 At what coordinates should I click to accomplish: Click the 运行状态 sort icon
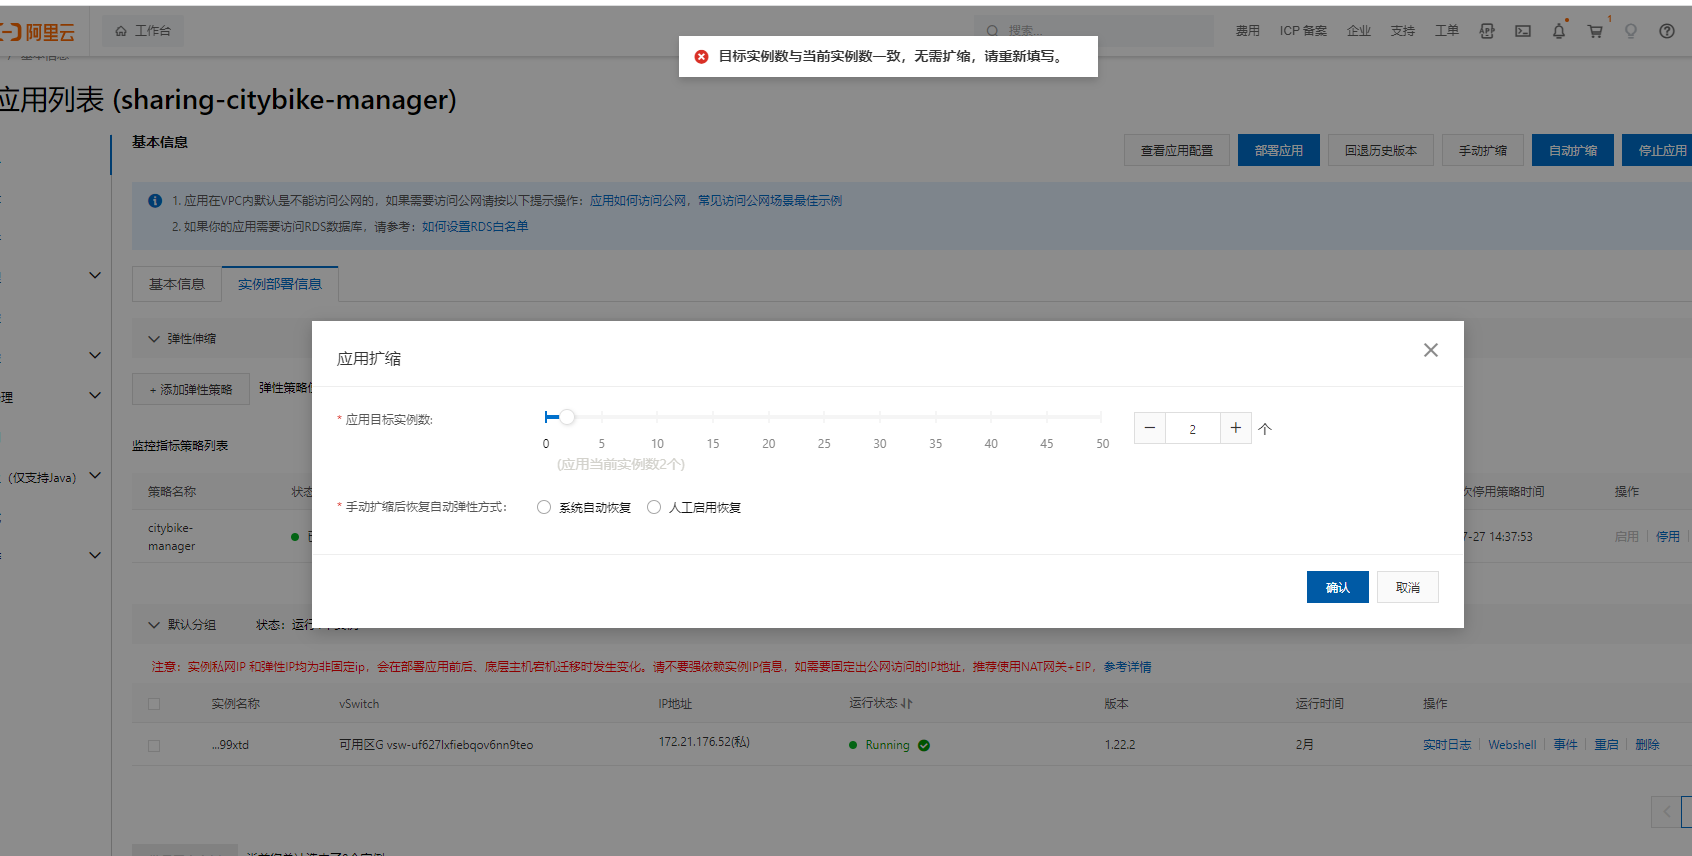[x=907, y=704]
